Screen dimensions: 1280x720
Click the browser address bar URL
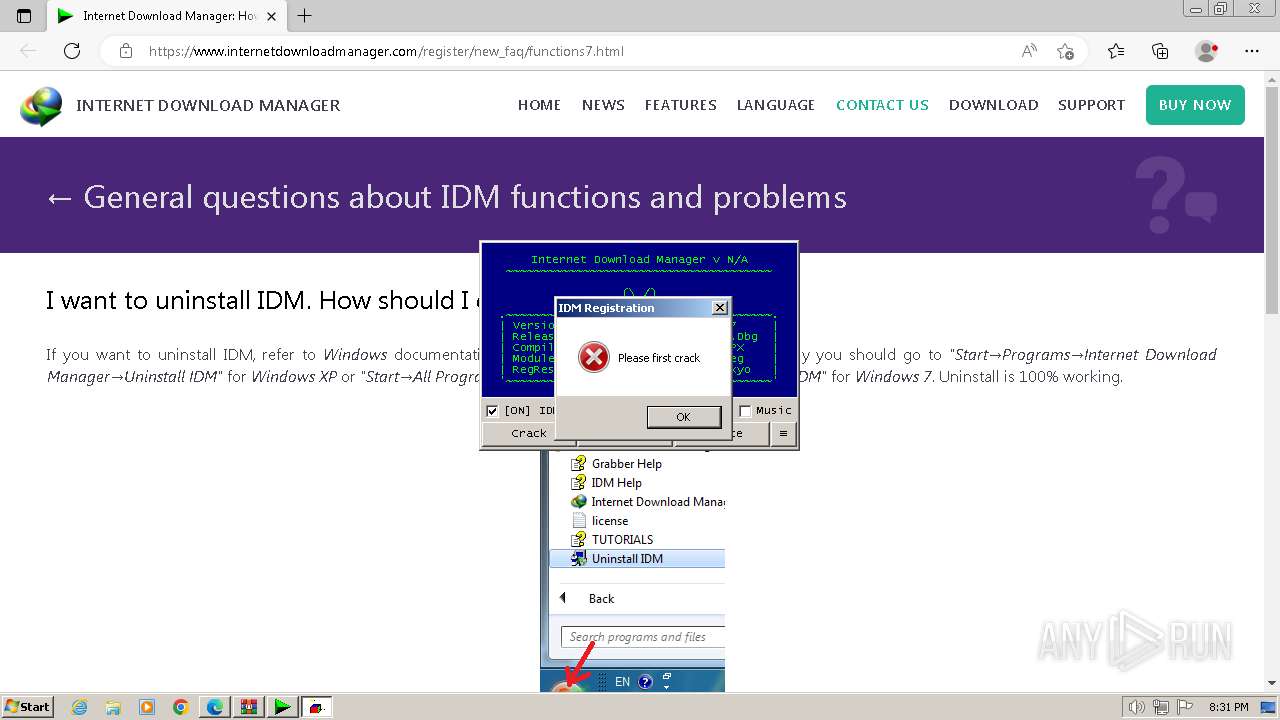pos(386,51)
